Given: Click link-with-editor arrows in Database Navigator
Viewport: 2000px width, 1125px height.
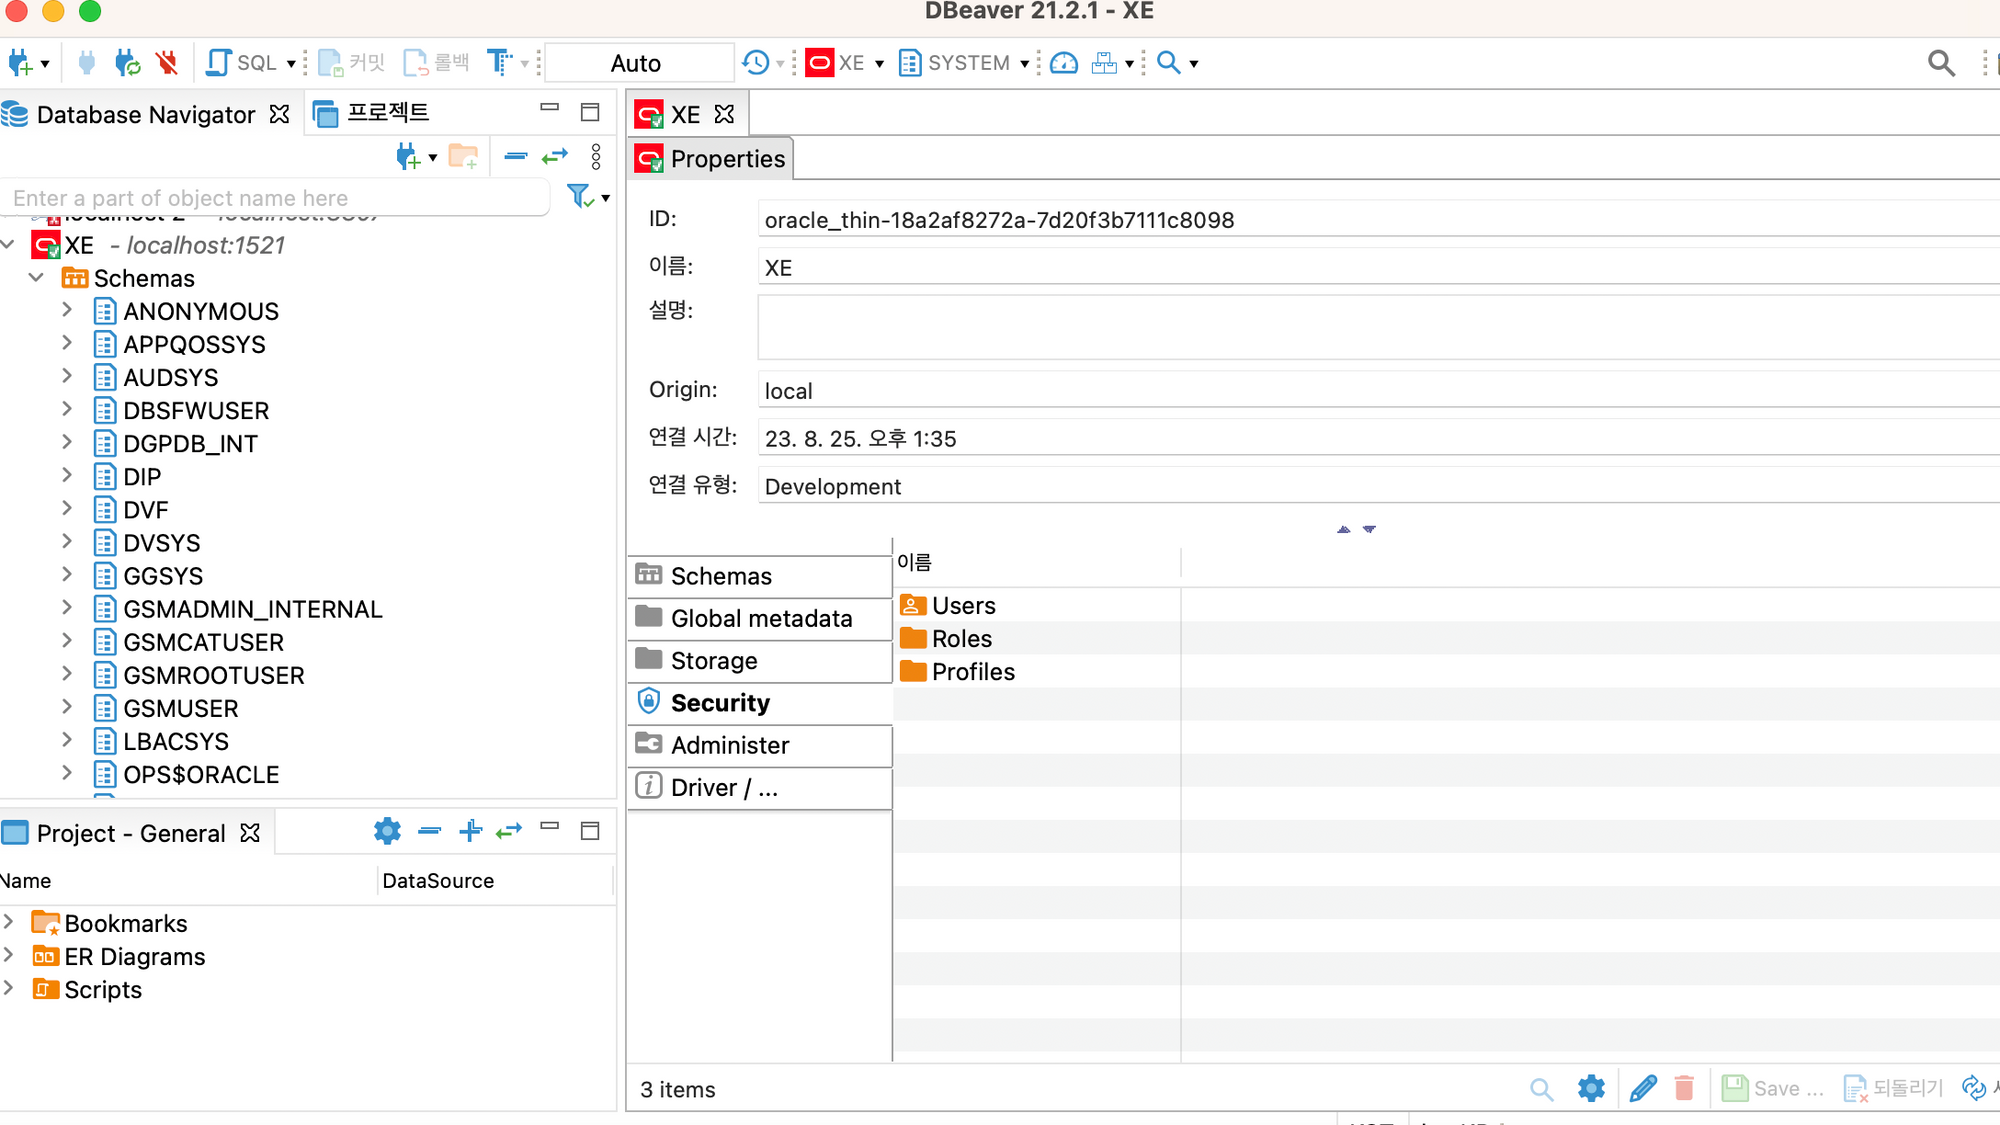Looking at the screenshot, I should coord(555,156).
